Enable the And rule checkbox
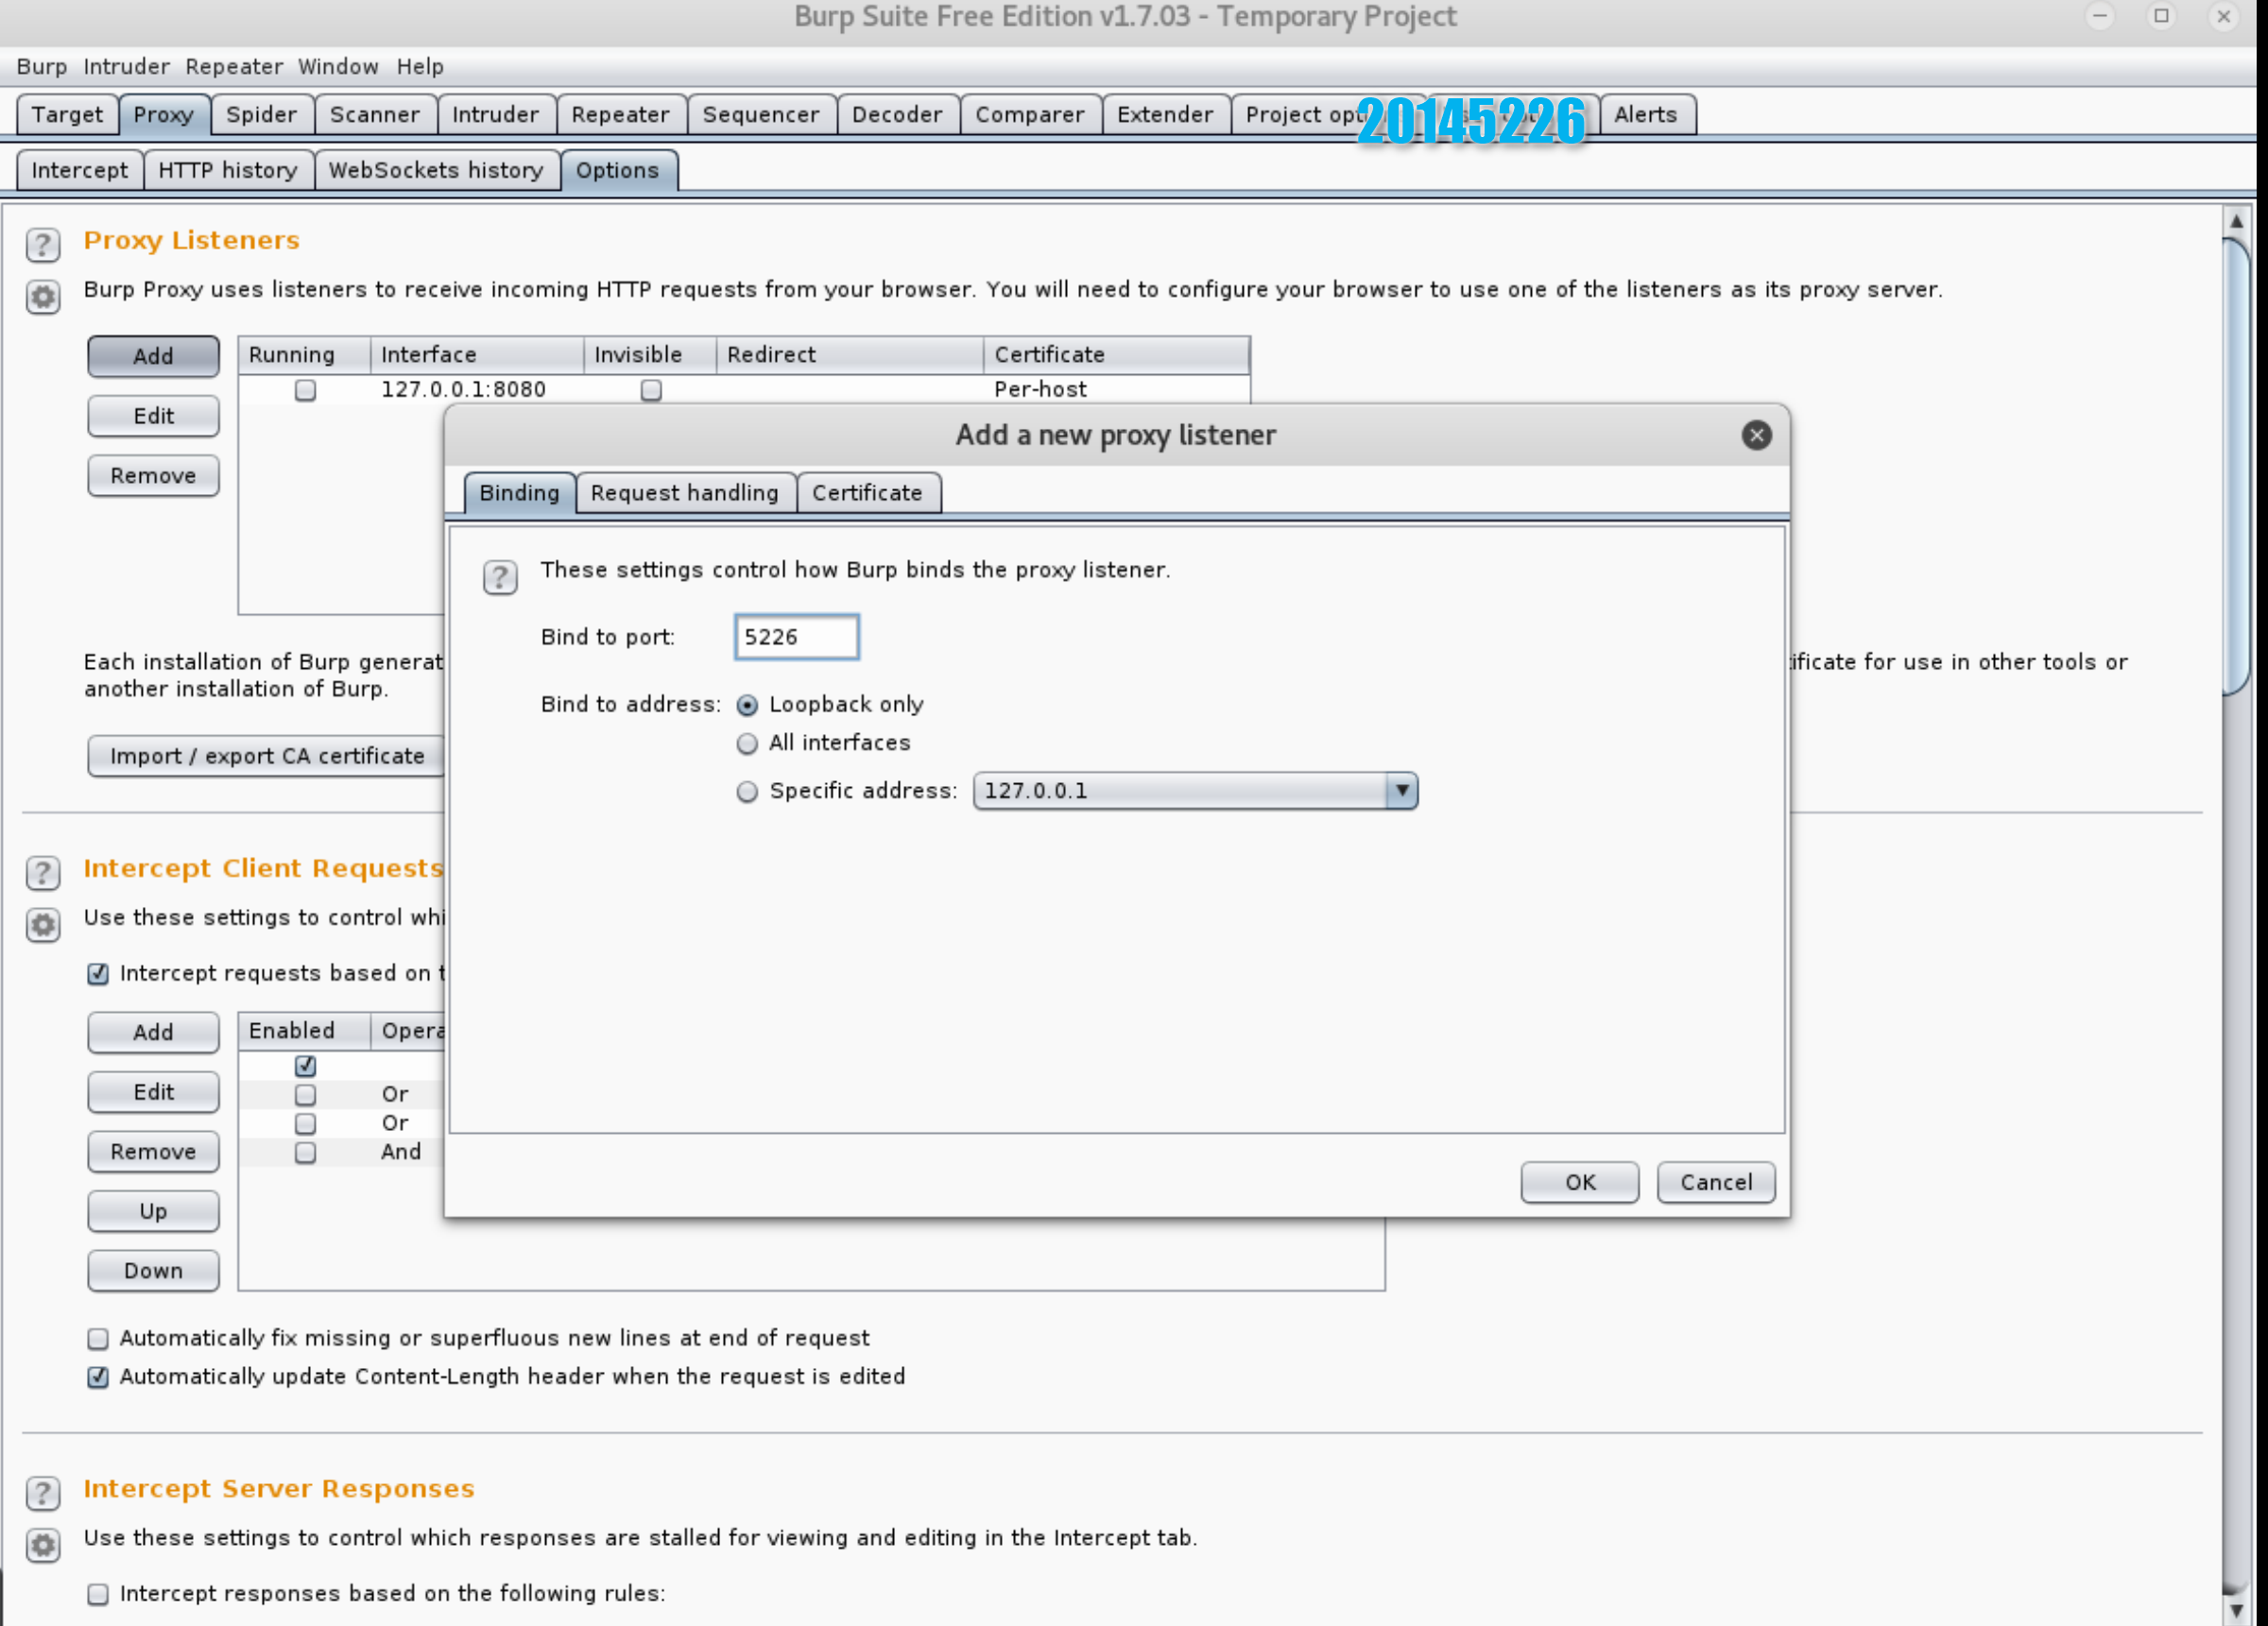The height and width of the screenshot is (1626, 2268). click(305, 1153)
